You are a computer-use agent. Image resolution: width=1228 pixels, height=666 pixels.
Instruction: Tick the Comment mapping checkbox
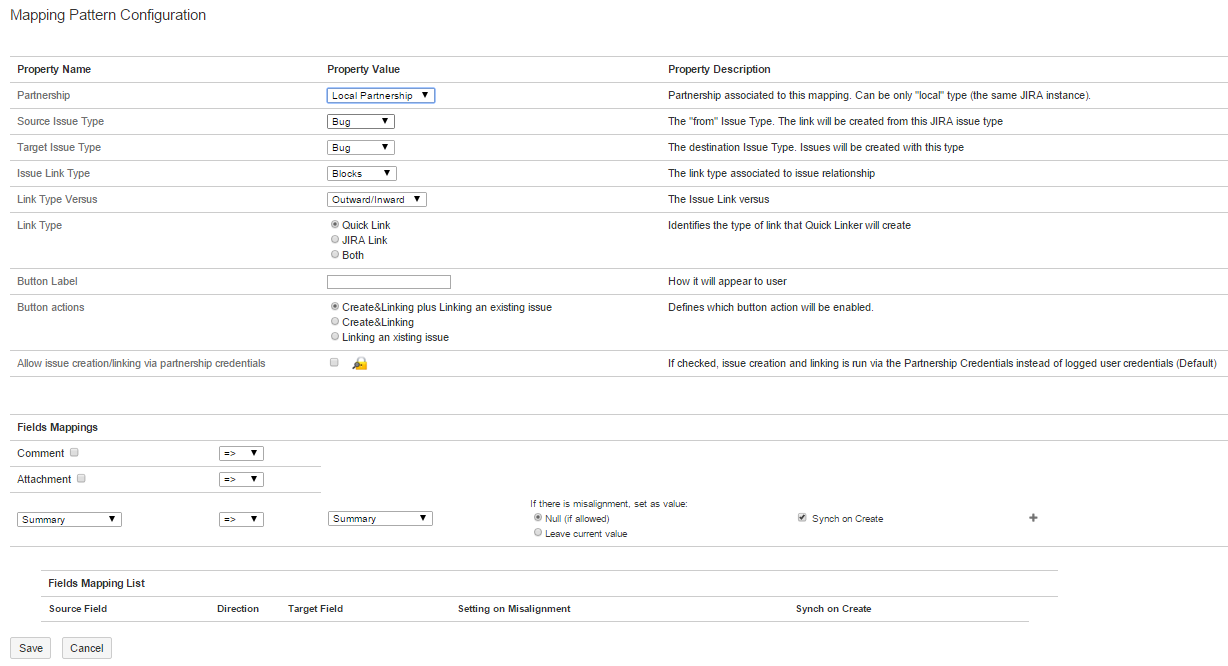point(74,453)
